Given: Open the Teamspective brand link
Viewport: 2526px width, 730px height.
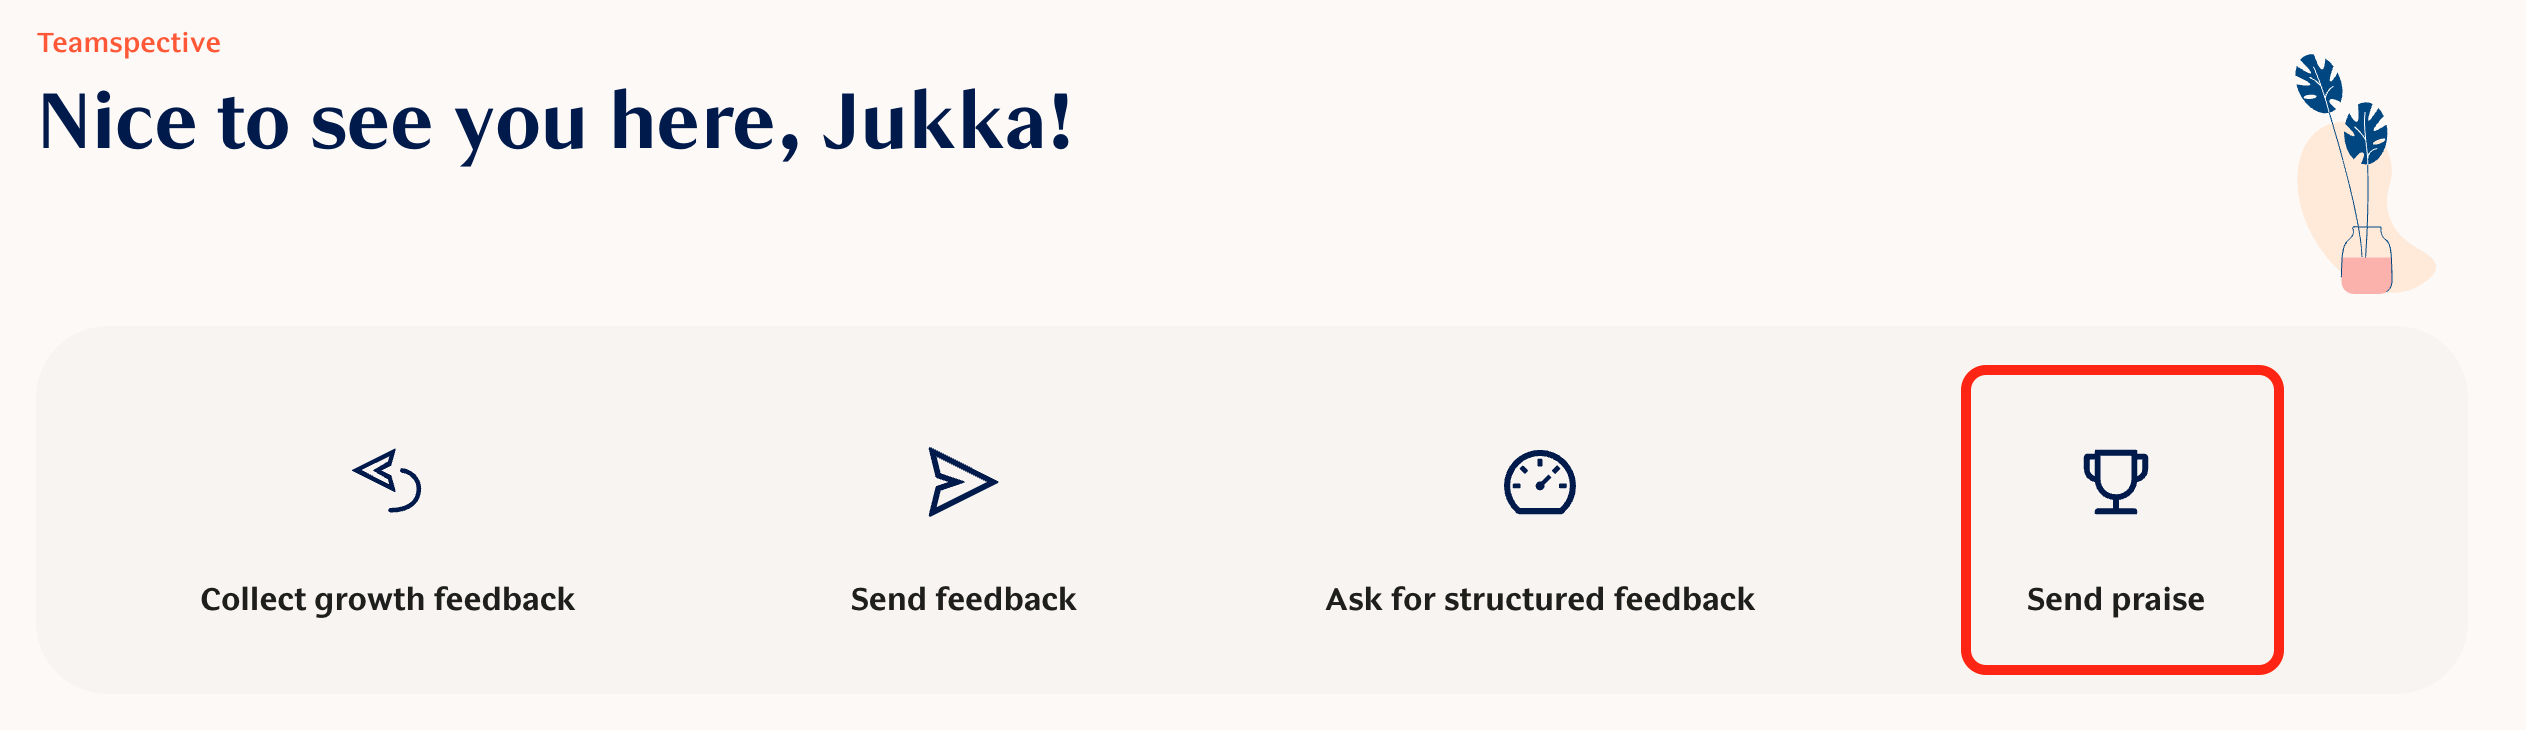Looking at the screenshot, I should click(x=129, y=43).
